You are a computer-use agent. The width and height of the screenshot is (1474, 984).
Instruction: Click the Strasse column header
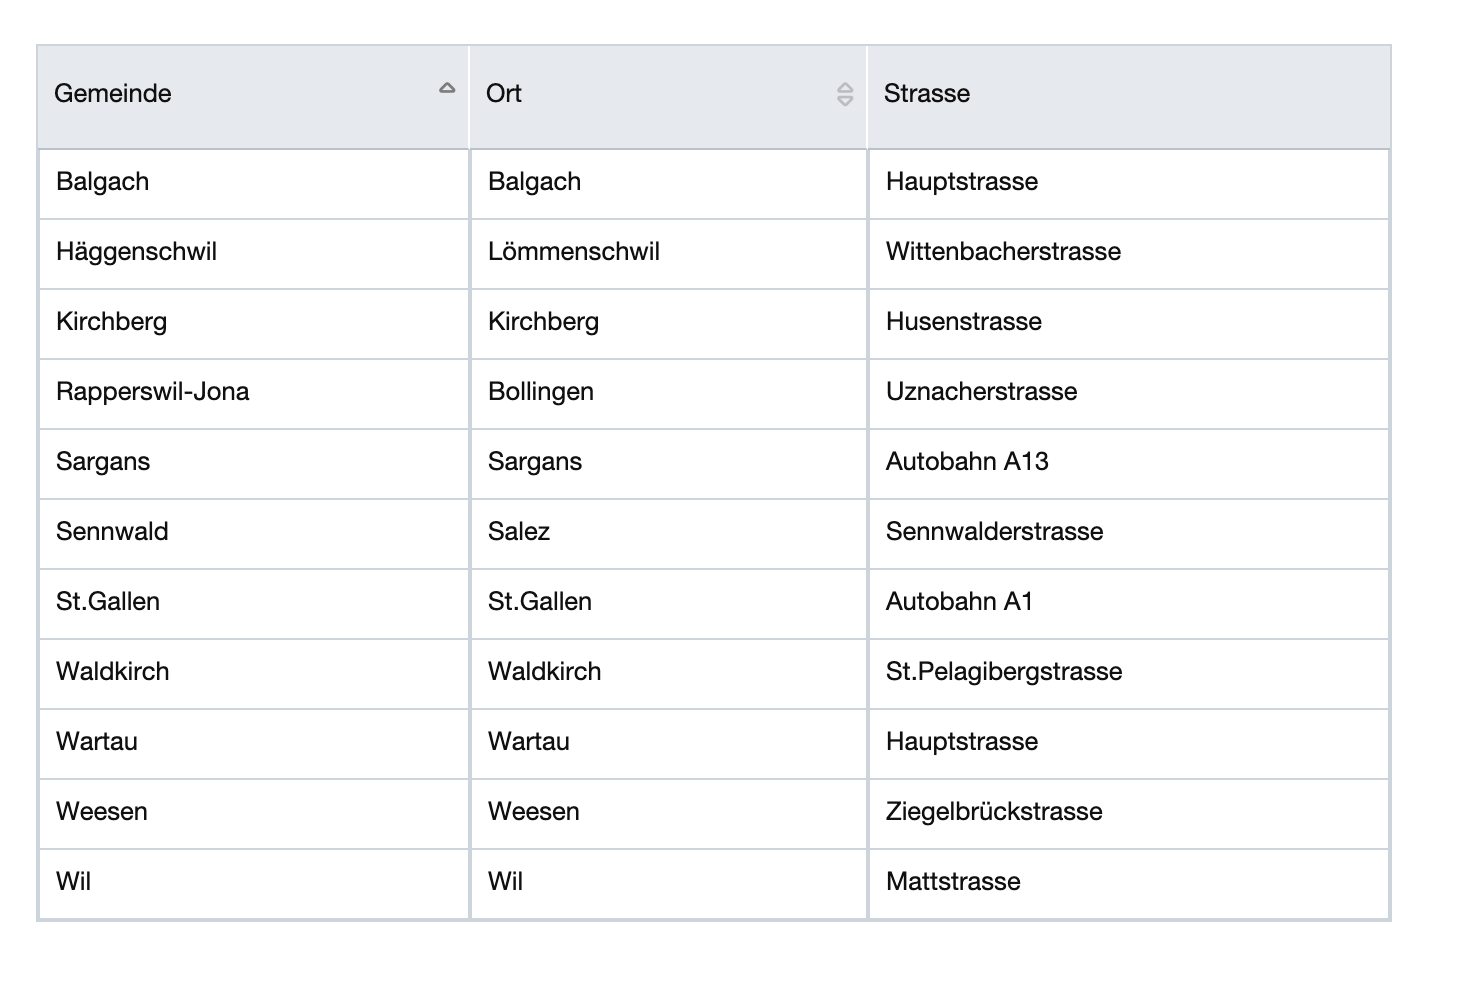pos(927,94)
